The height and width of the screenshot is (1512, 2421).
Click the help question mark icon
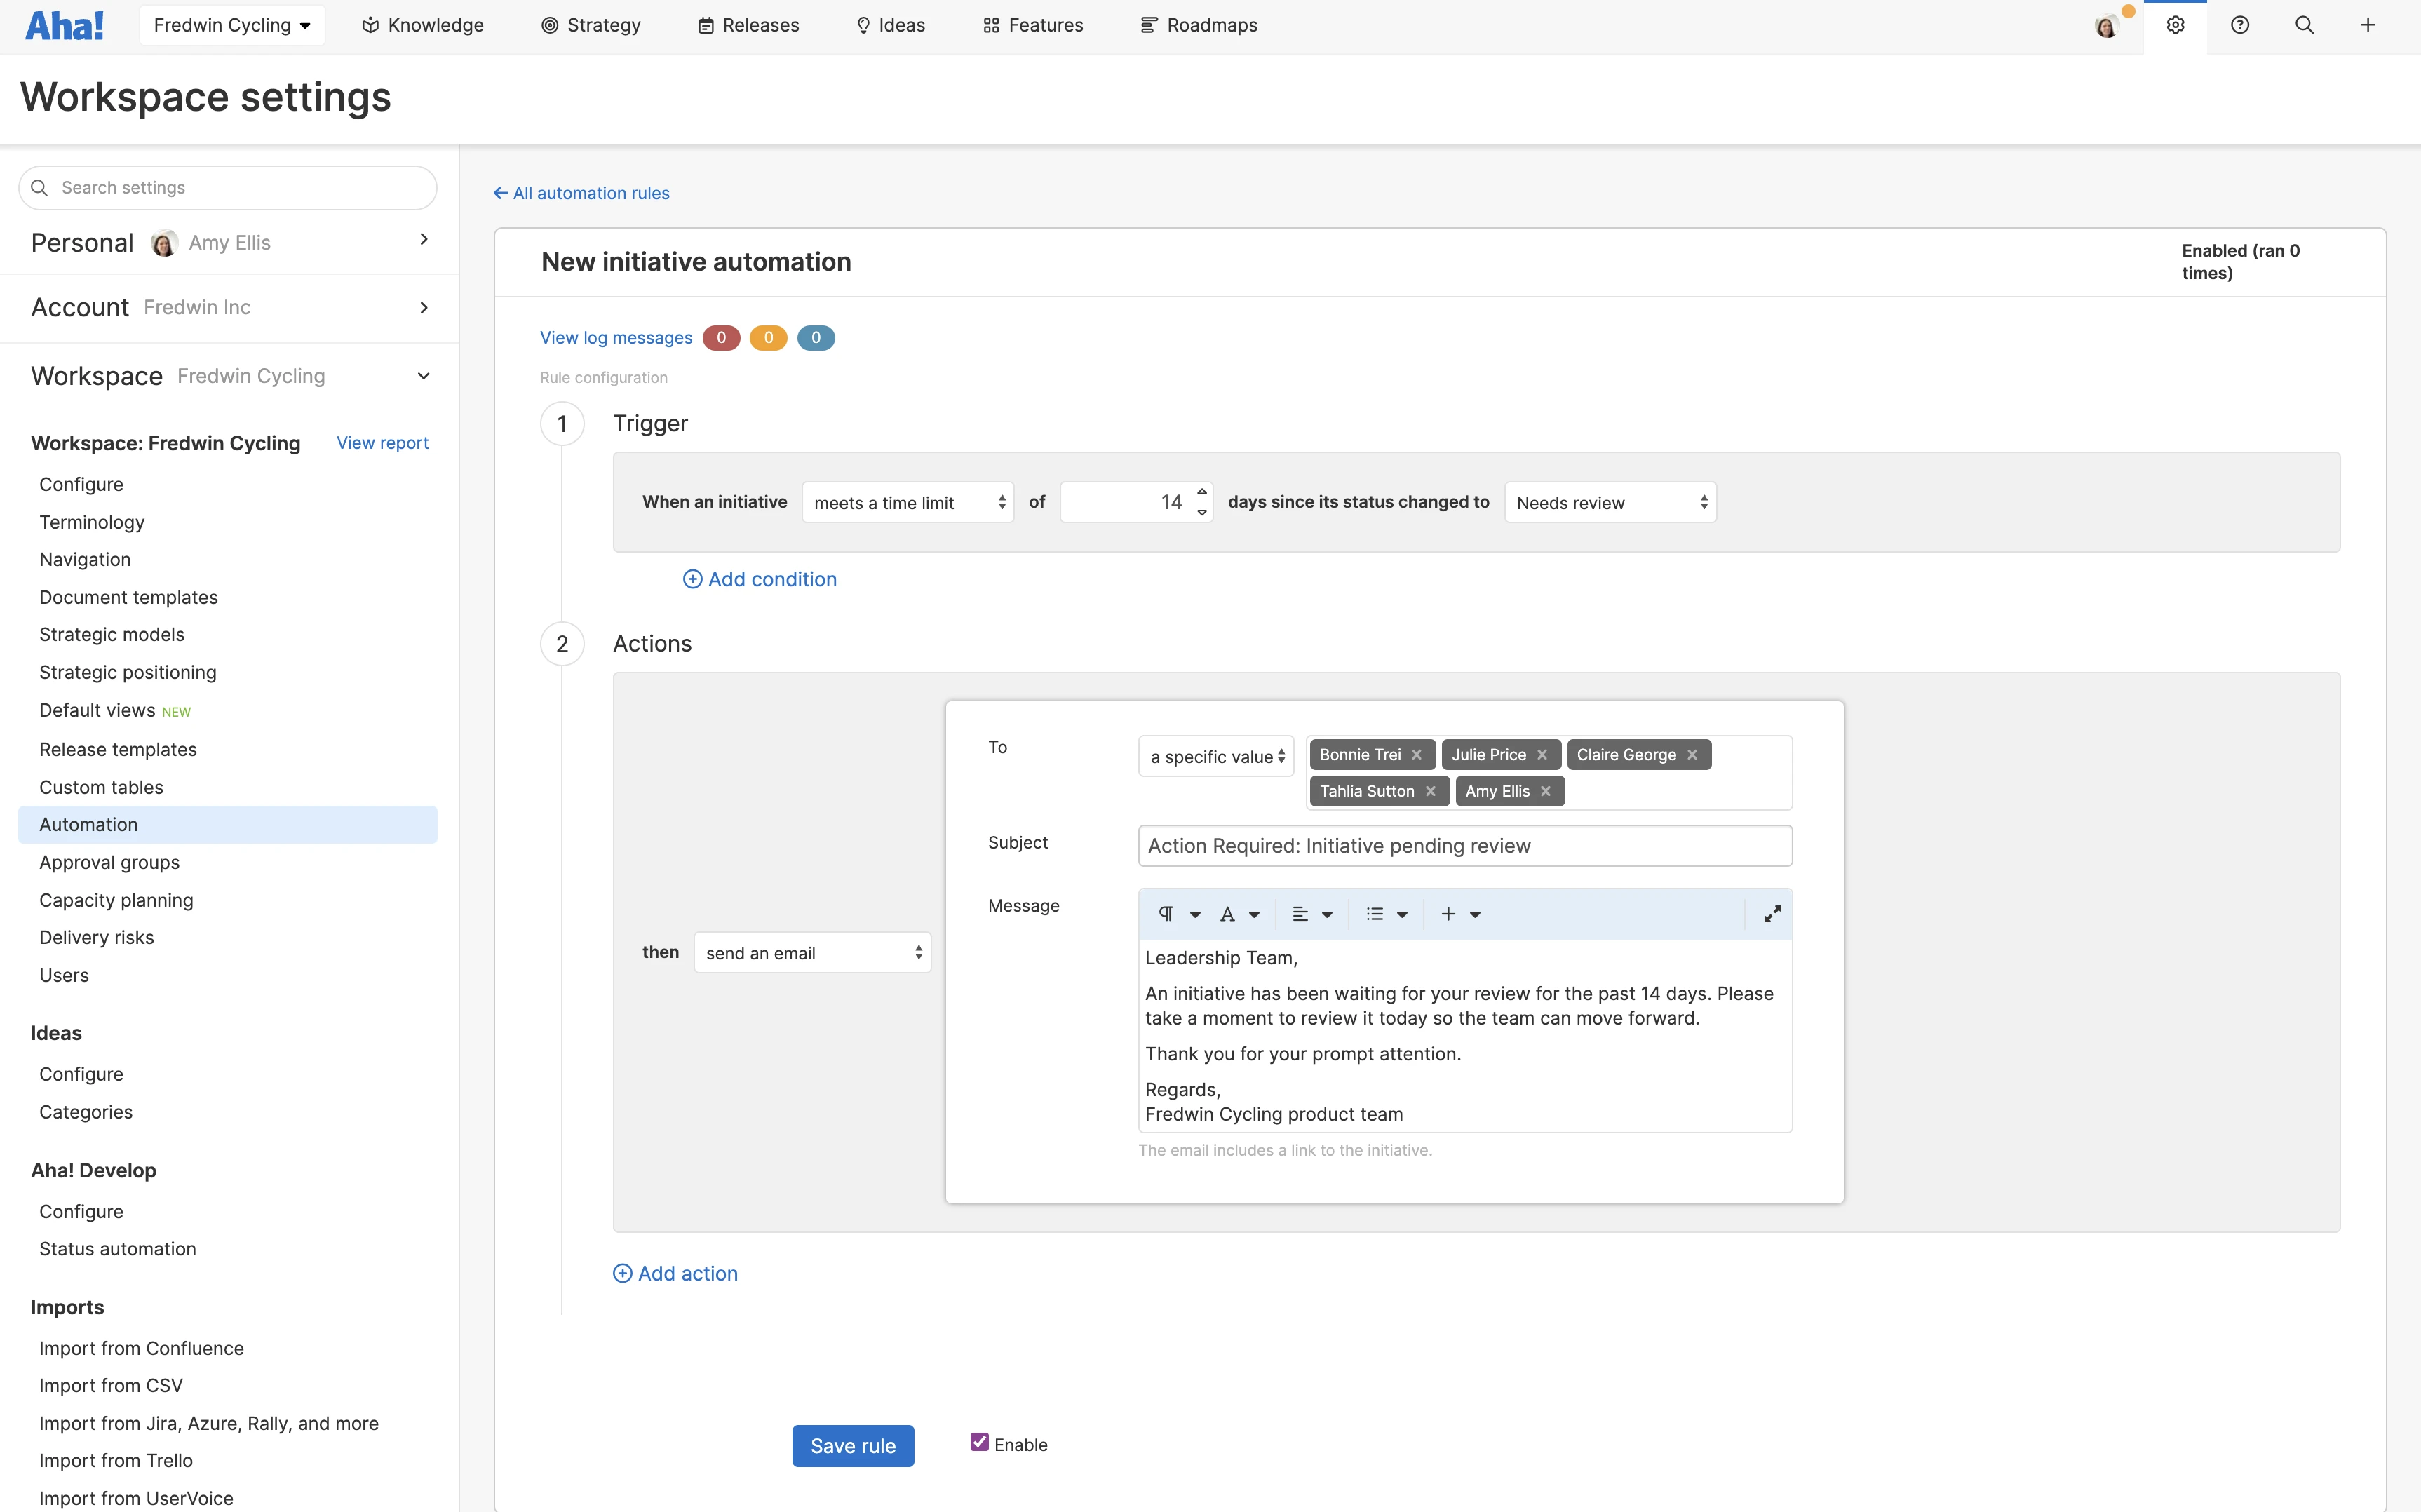tap(2239, 25)
